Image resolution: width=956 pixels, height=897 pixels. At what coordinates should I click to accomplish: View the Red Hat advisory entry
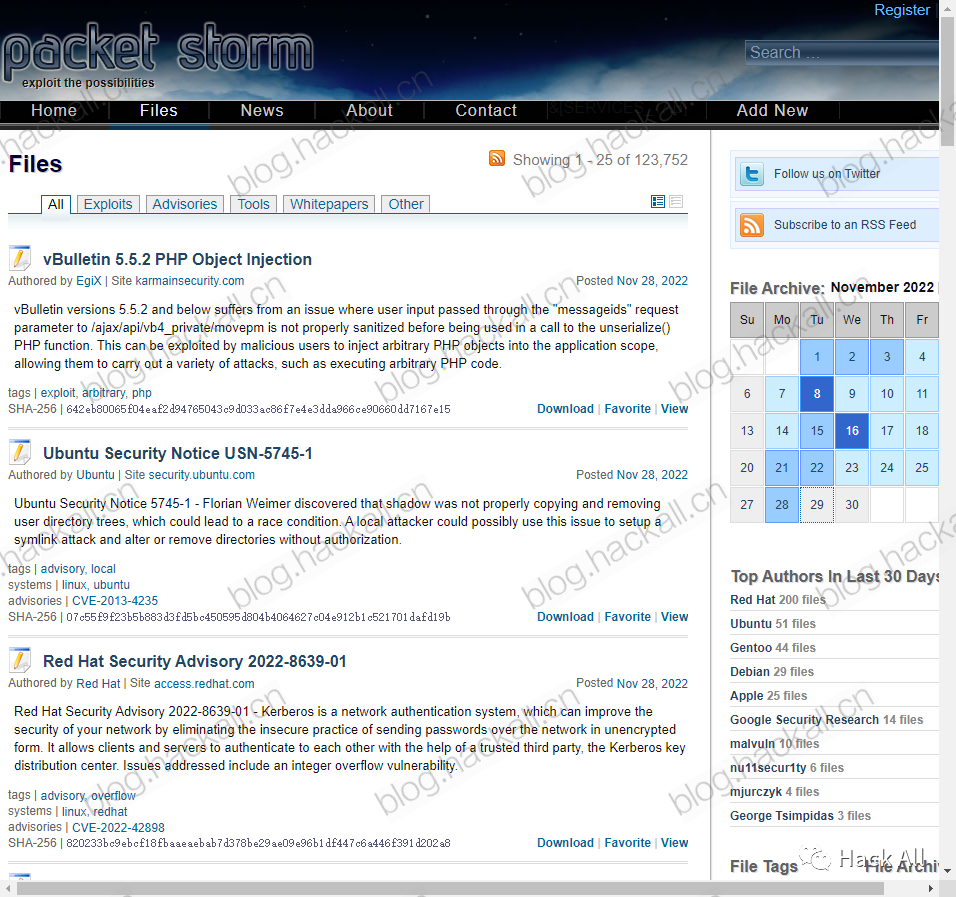point(674,843)
